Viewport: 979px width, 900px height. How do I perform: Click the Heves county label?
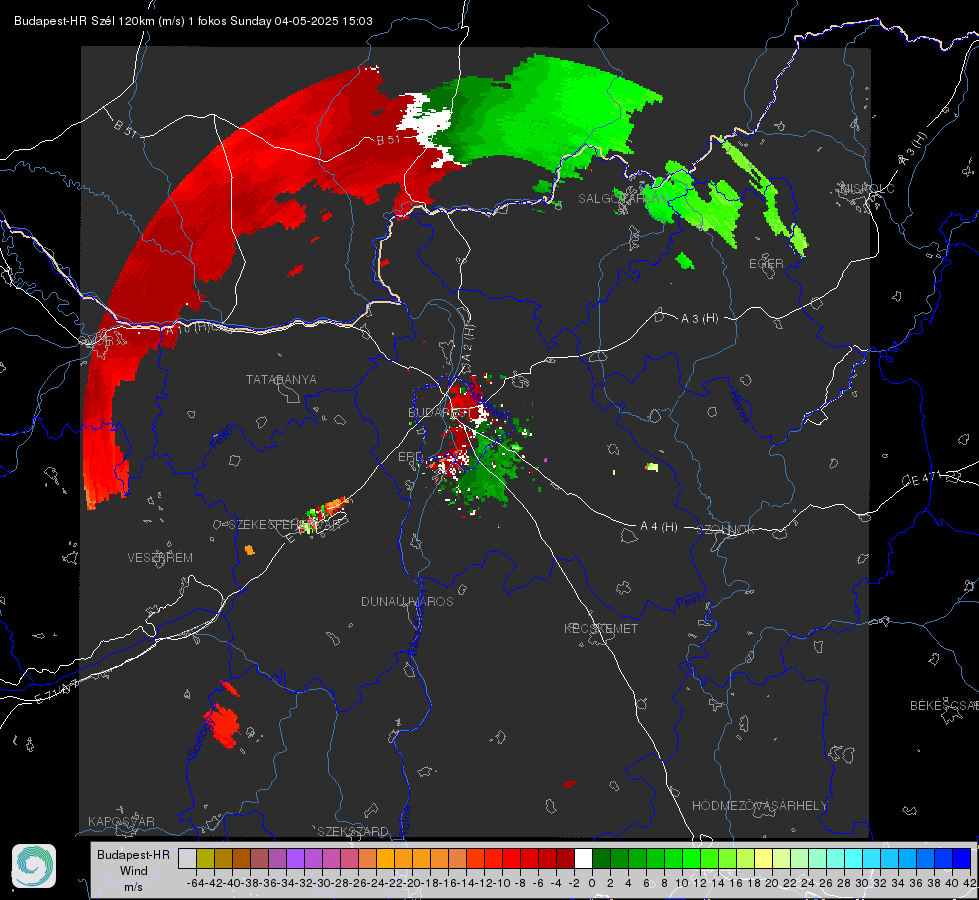click(739, 407)
